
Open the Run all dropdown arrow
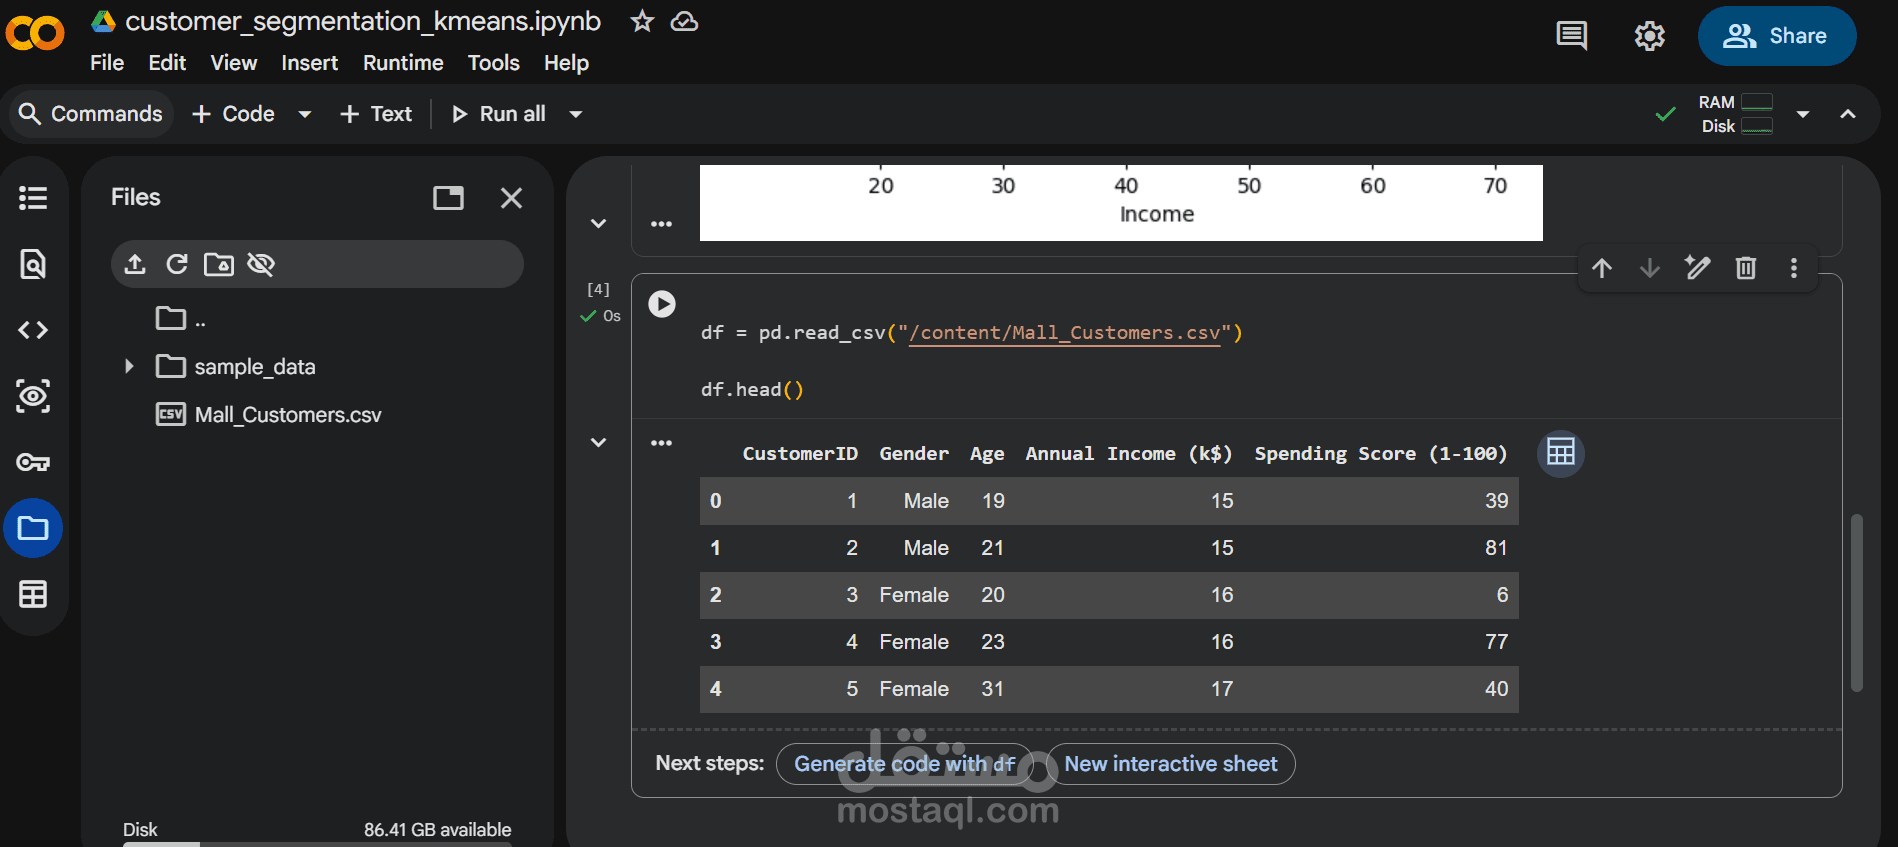coord(576,114)
